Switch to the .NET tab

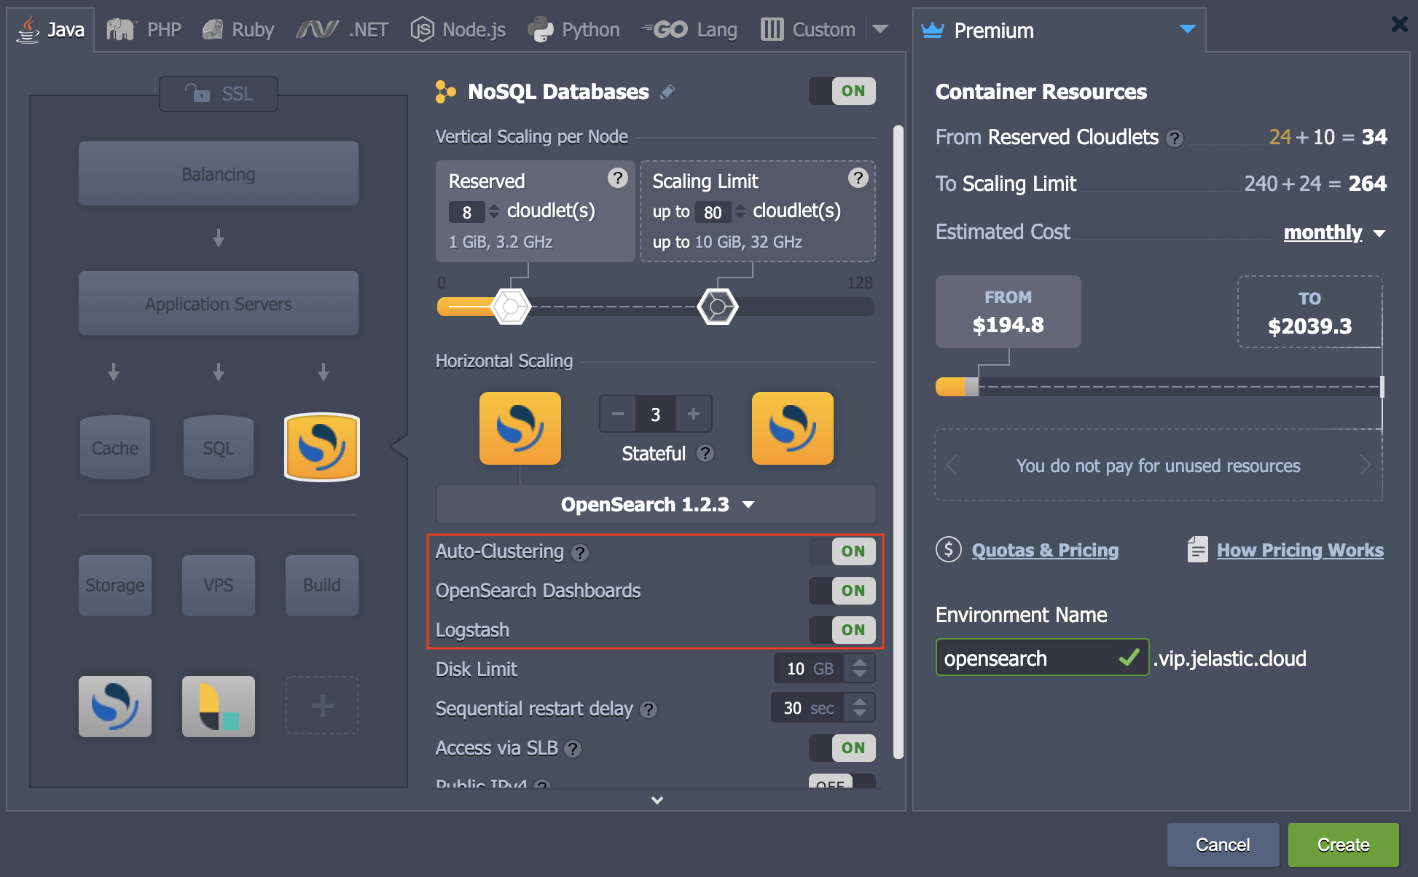(342, 29)
